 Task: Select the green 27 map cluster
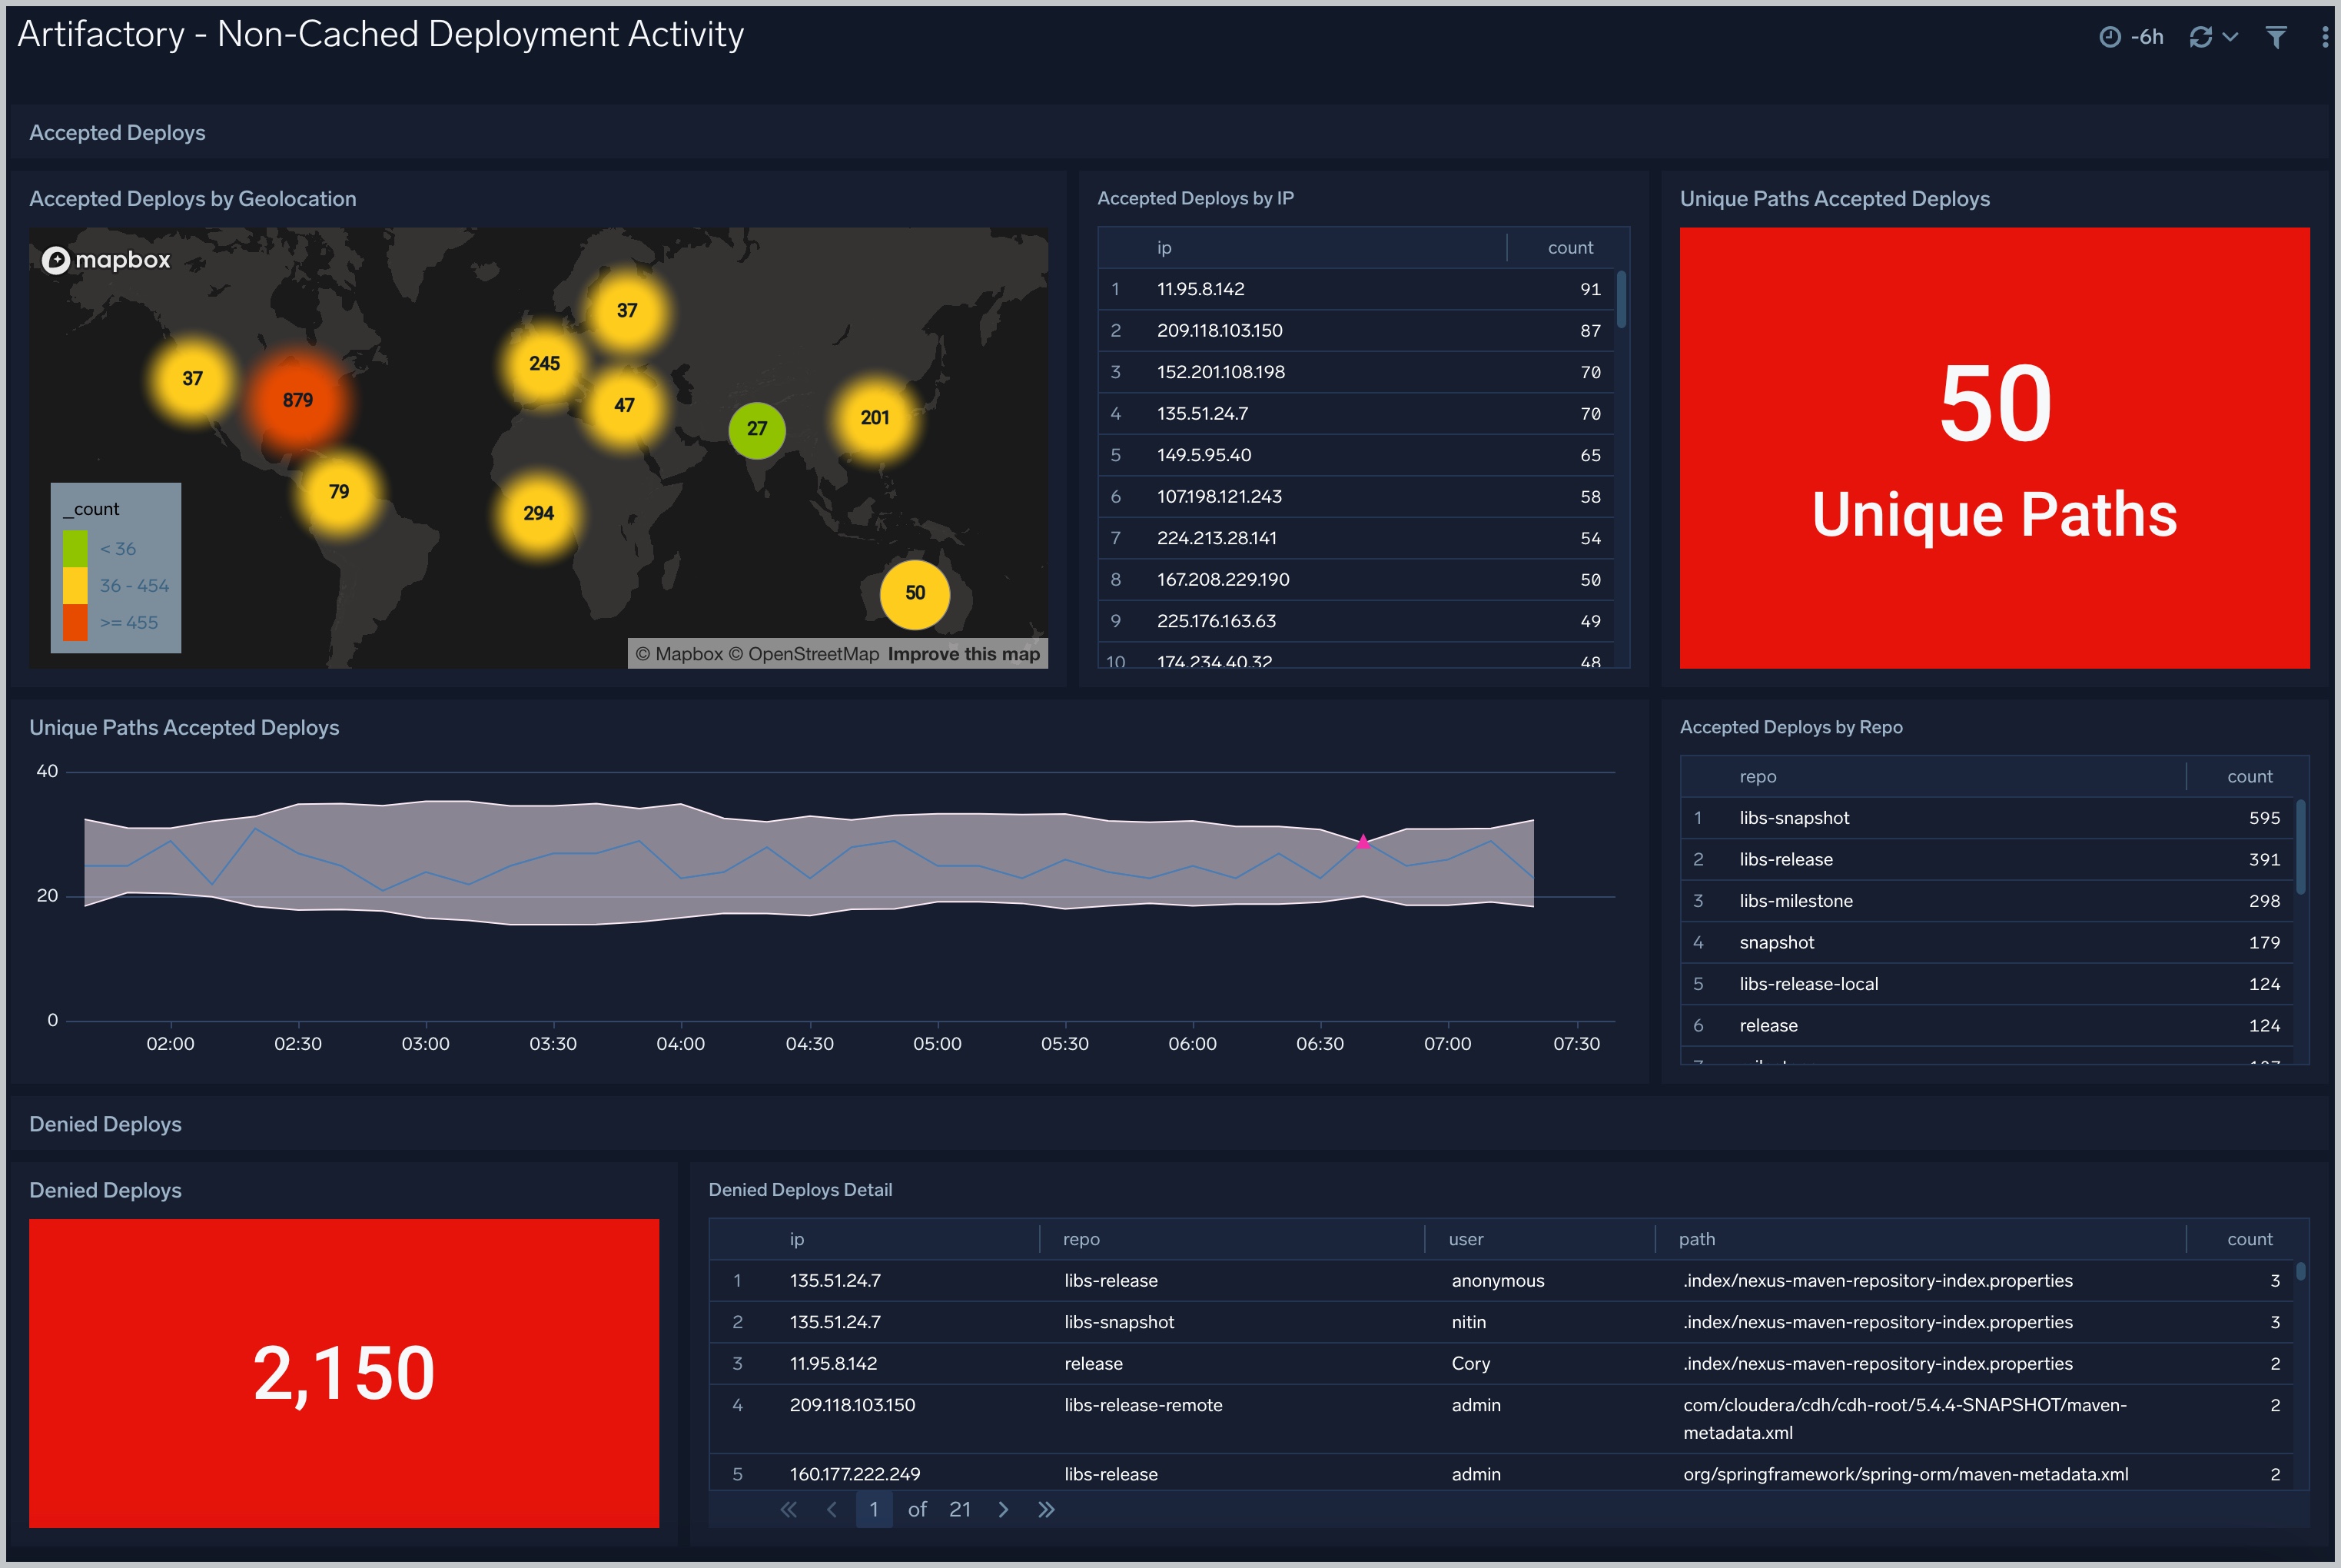[x=757, y=429]
